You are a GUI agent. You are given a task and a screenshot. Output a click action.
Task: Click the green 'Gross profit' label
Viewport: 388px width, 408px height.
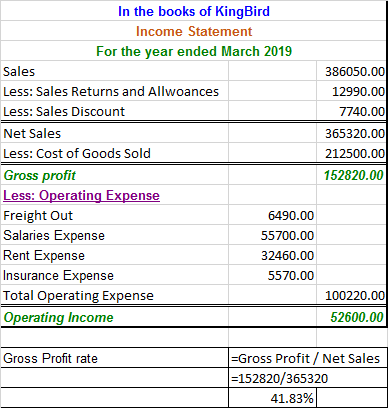pos(39,175)
